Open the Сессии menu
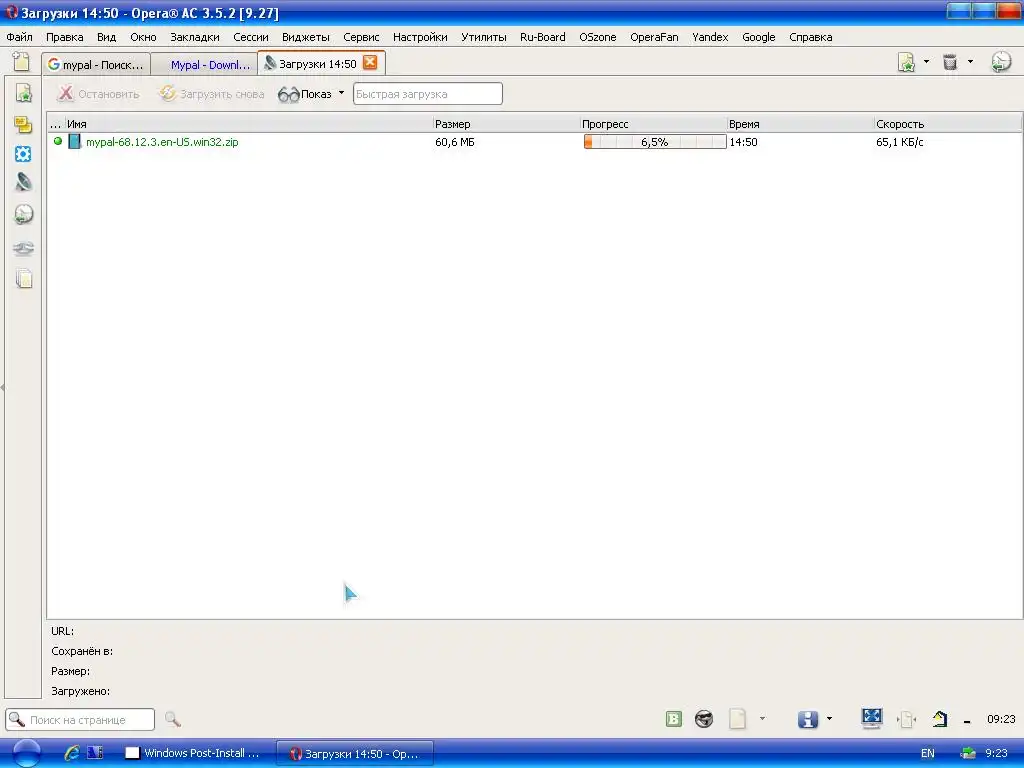The image size is (1024, 768). [x=251, y=37]
